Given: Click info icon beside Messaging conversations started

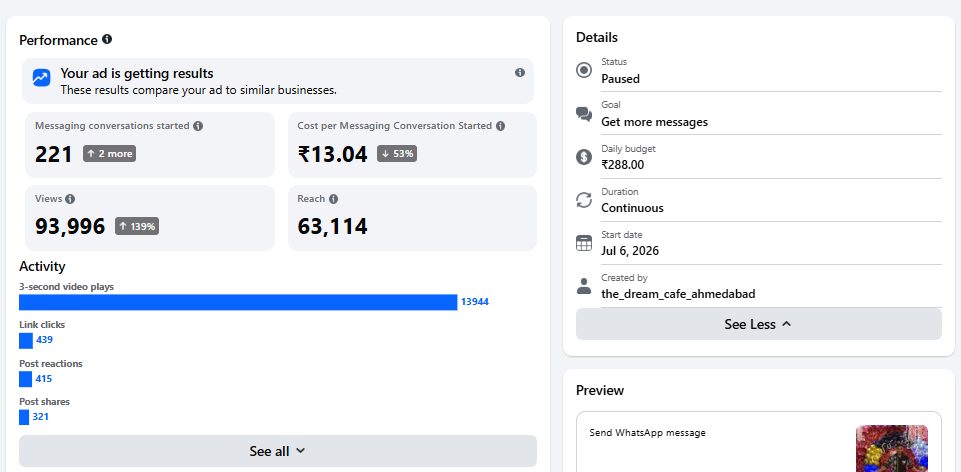Looking at the screenshot, I should coord(198,126).
